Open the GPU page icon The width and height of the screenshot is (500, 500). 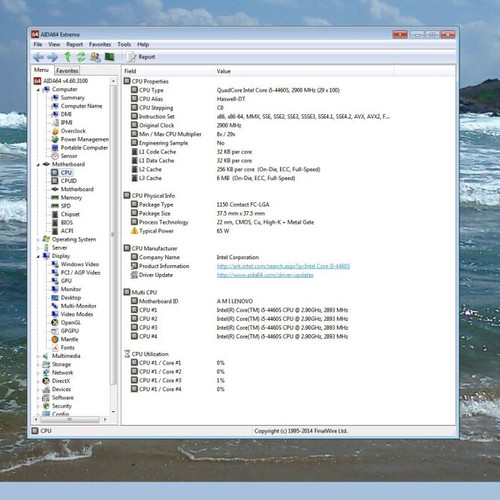coord(55,281)
